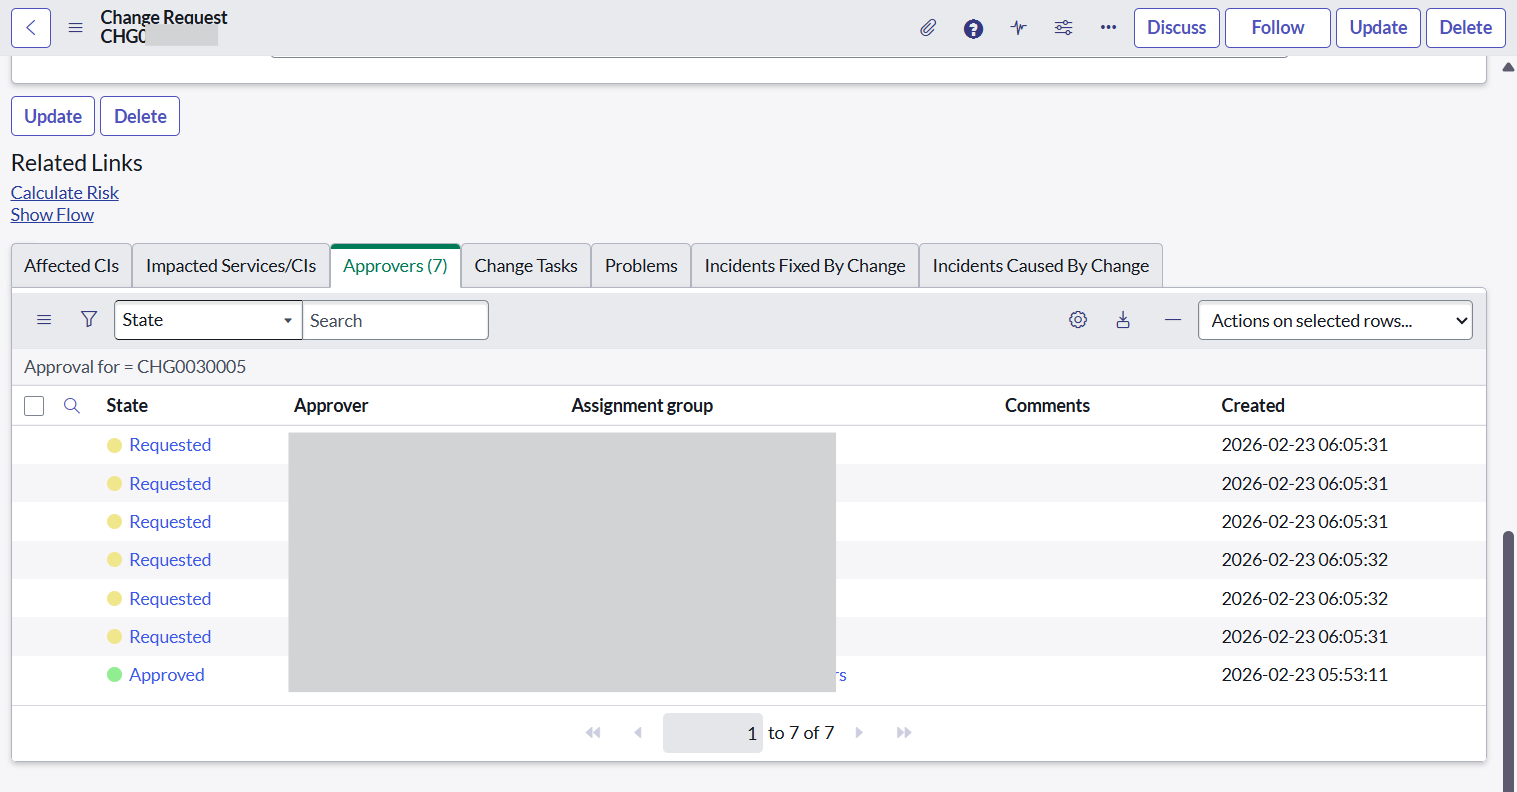Open the question-mark help icon
The height and width of the screenshot is (792, 1517).
973,28
